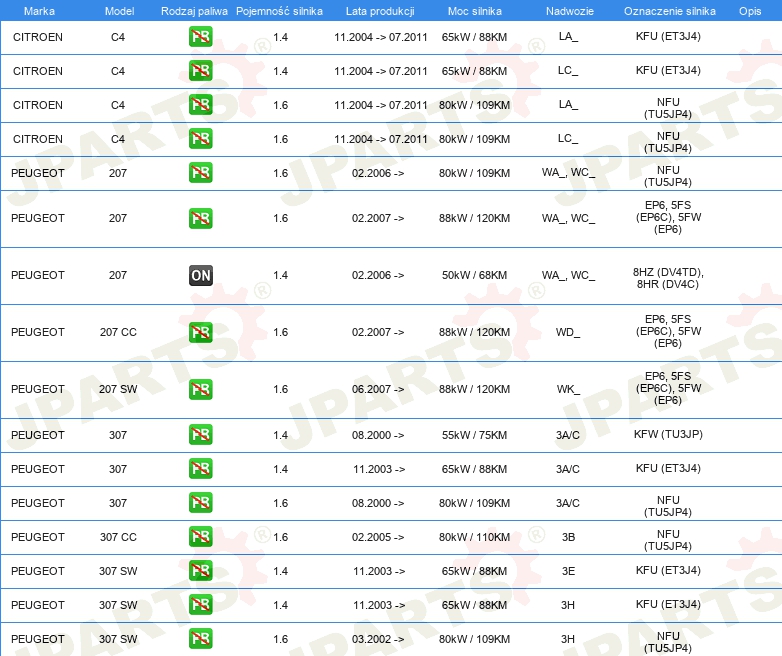This screenshot has height=656, width=782.
Task: Click the Moc silnika column header
Action: tap(474, 11)
